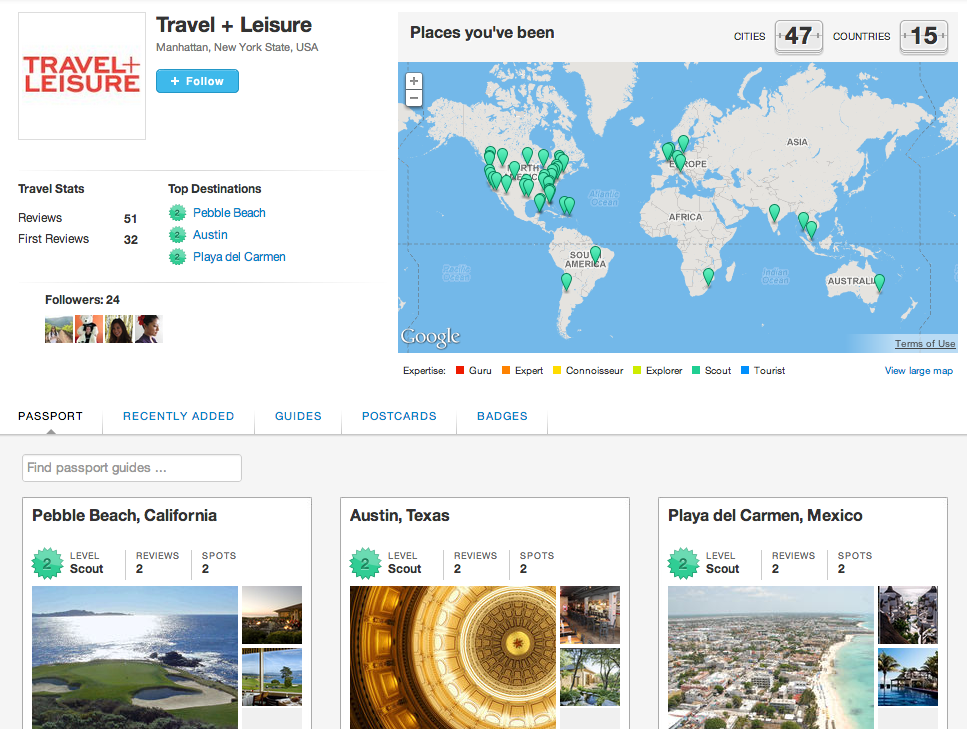This screenshot has width=967, height=729.
Task: Open the Postcards tab
Action: (399, 416)
